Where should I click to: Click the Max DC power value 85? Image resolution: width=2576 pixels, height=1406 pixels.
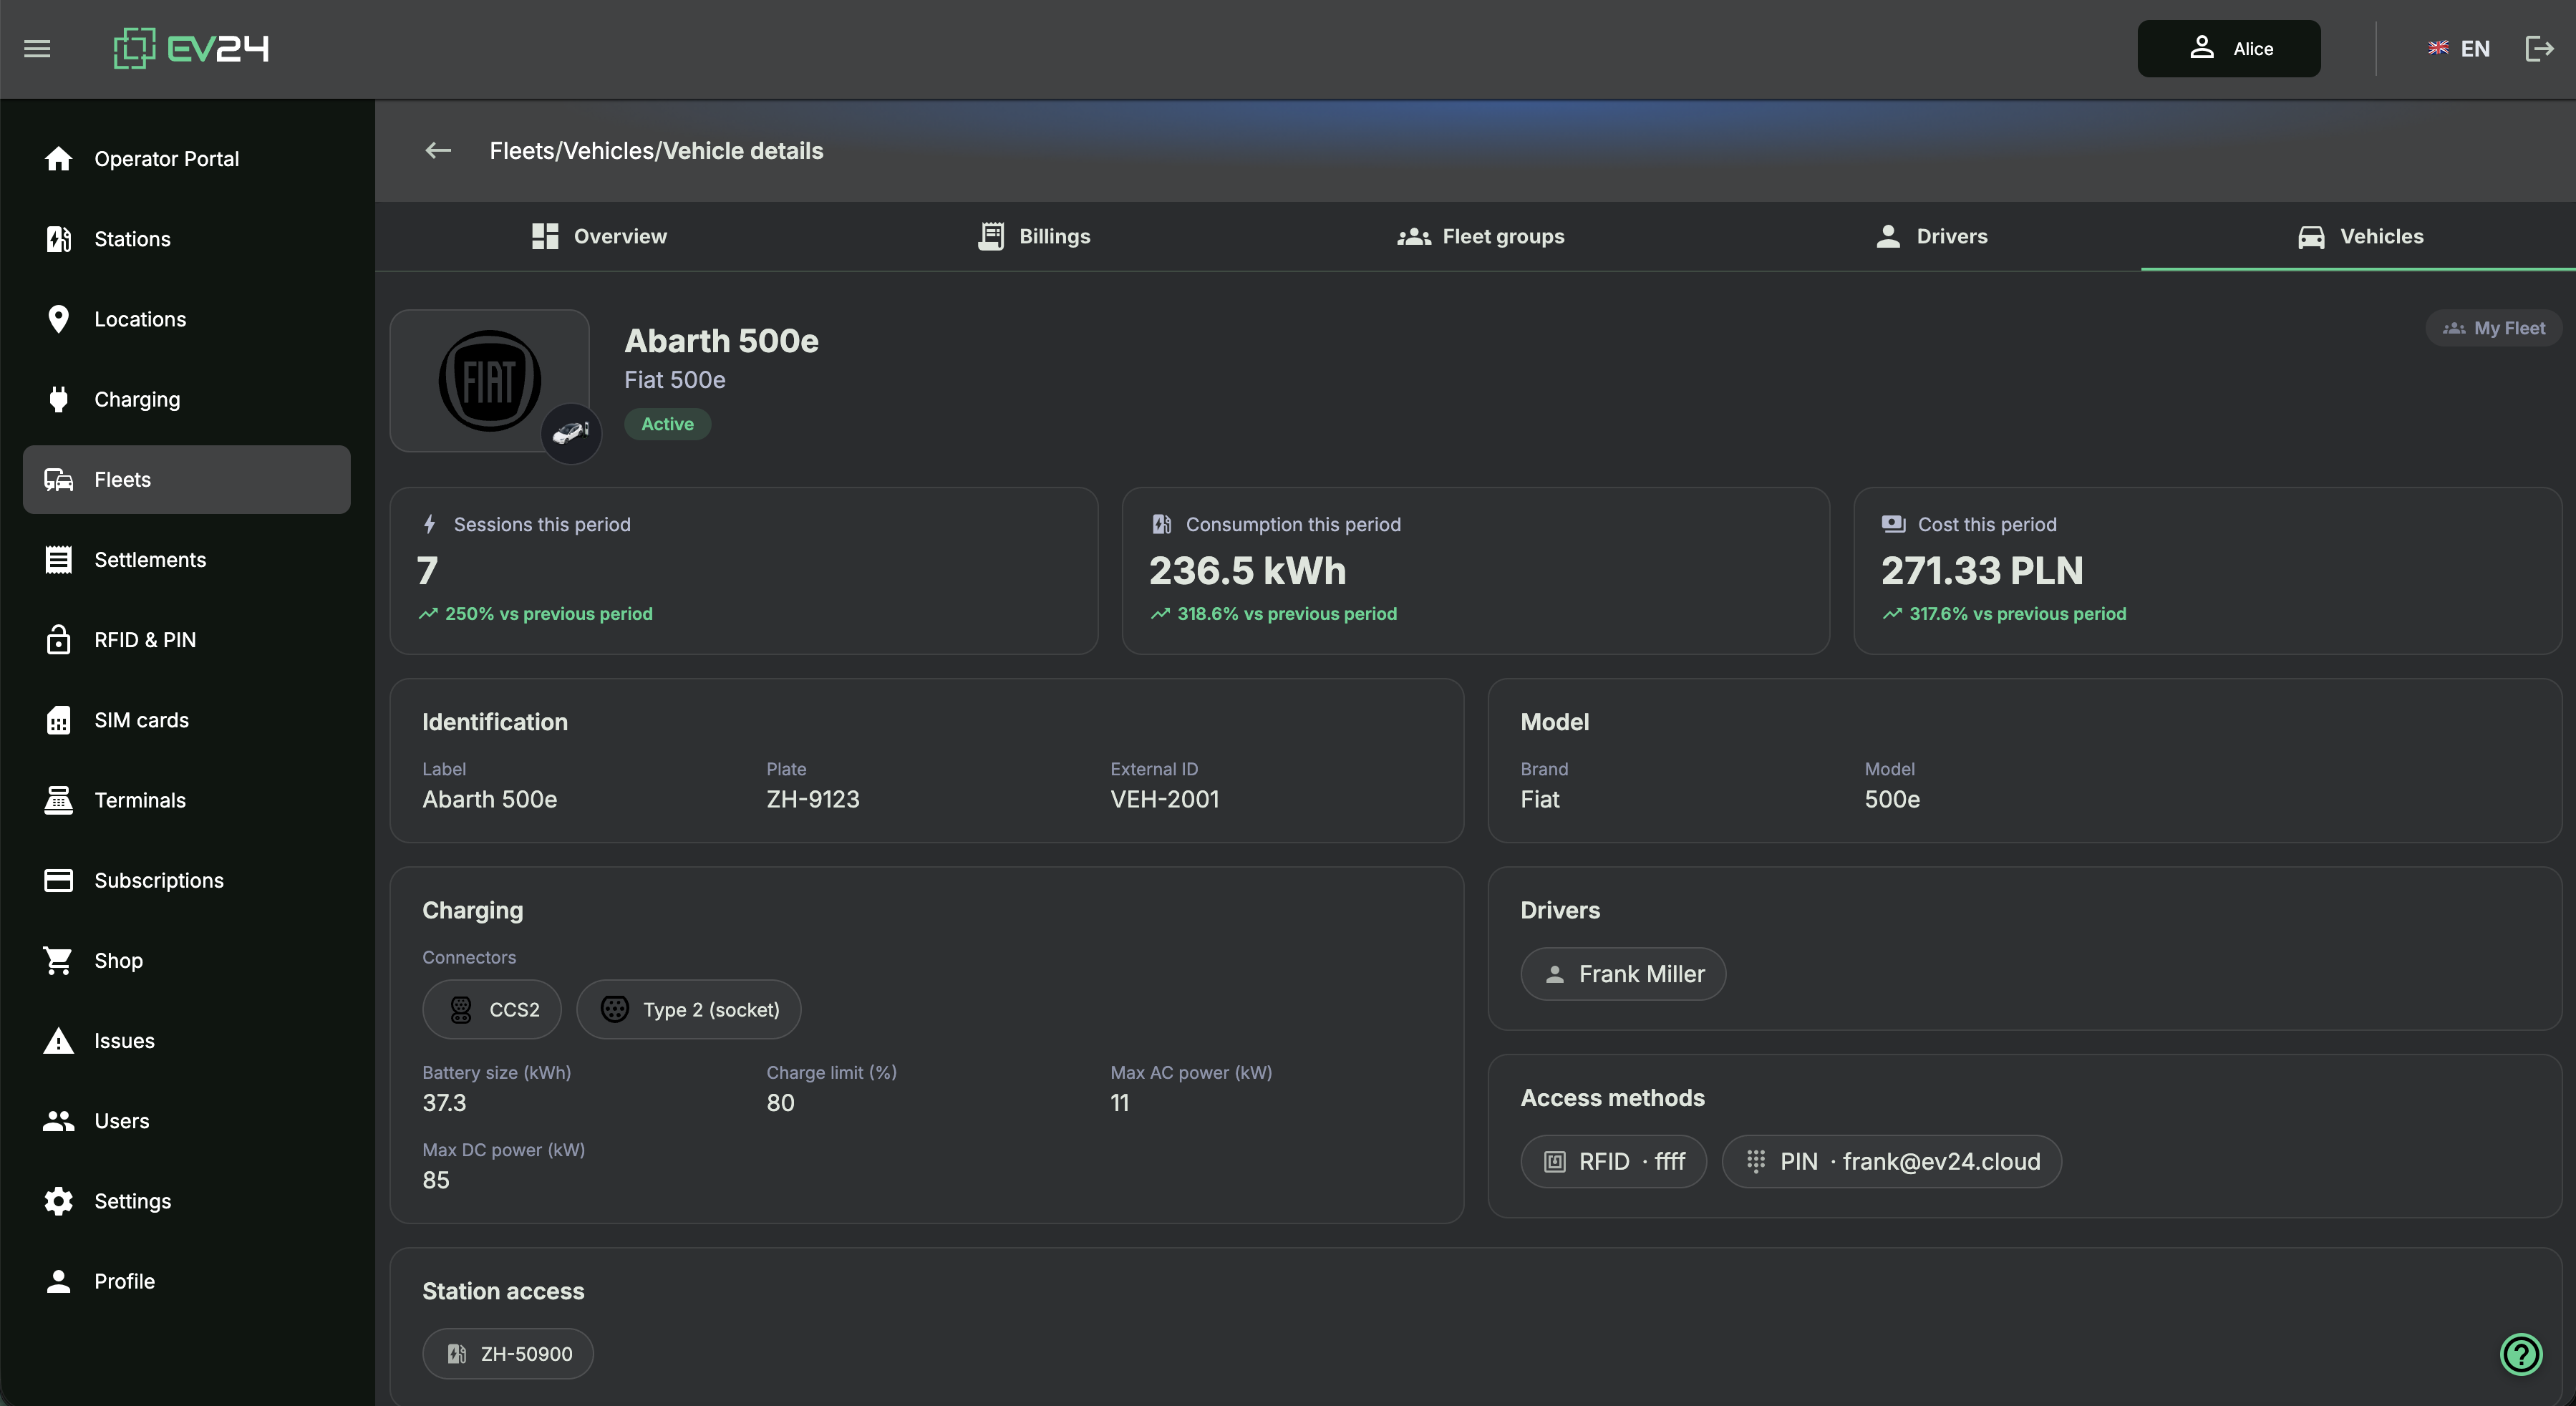[436, 1180]
